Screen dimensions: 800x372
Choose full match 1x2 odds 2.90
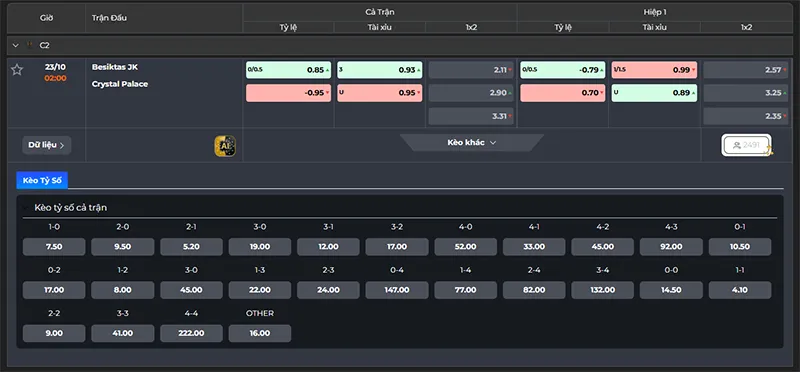[471, 93]
